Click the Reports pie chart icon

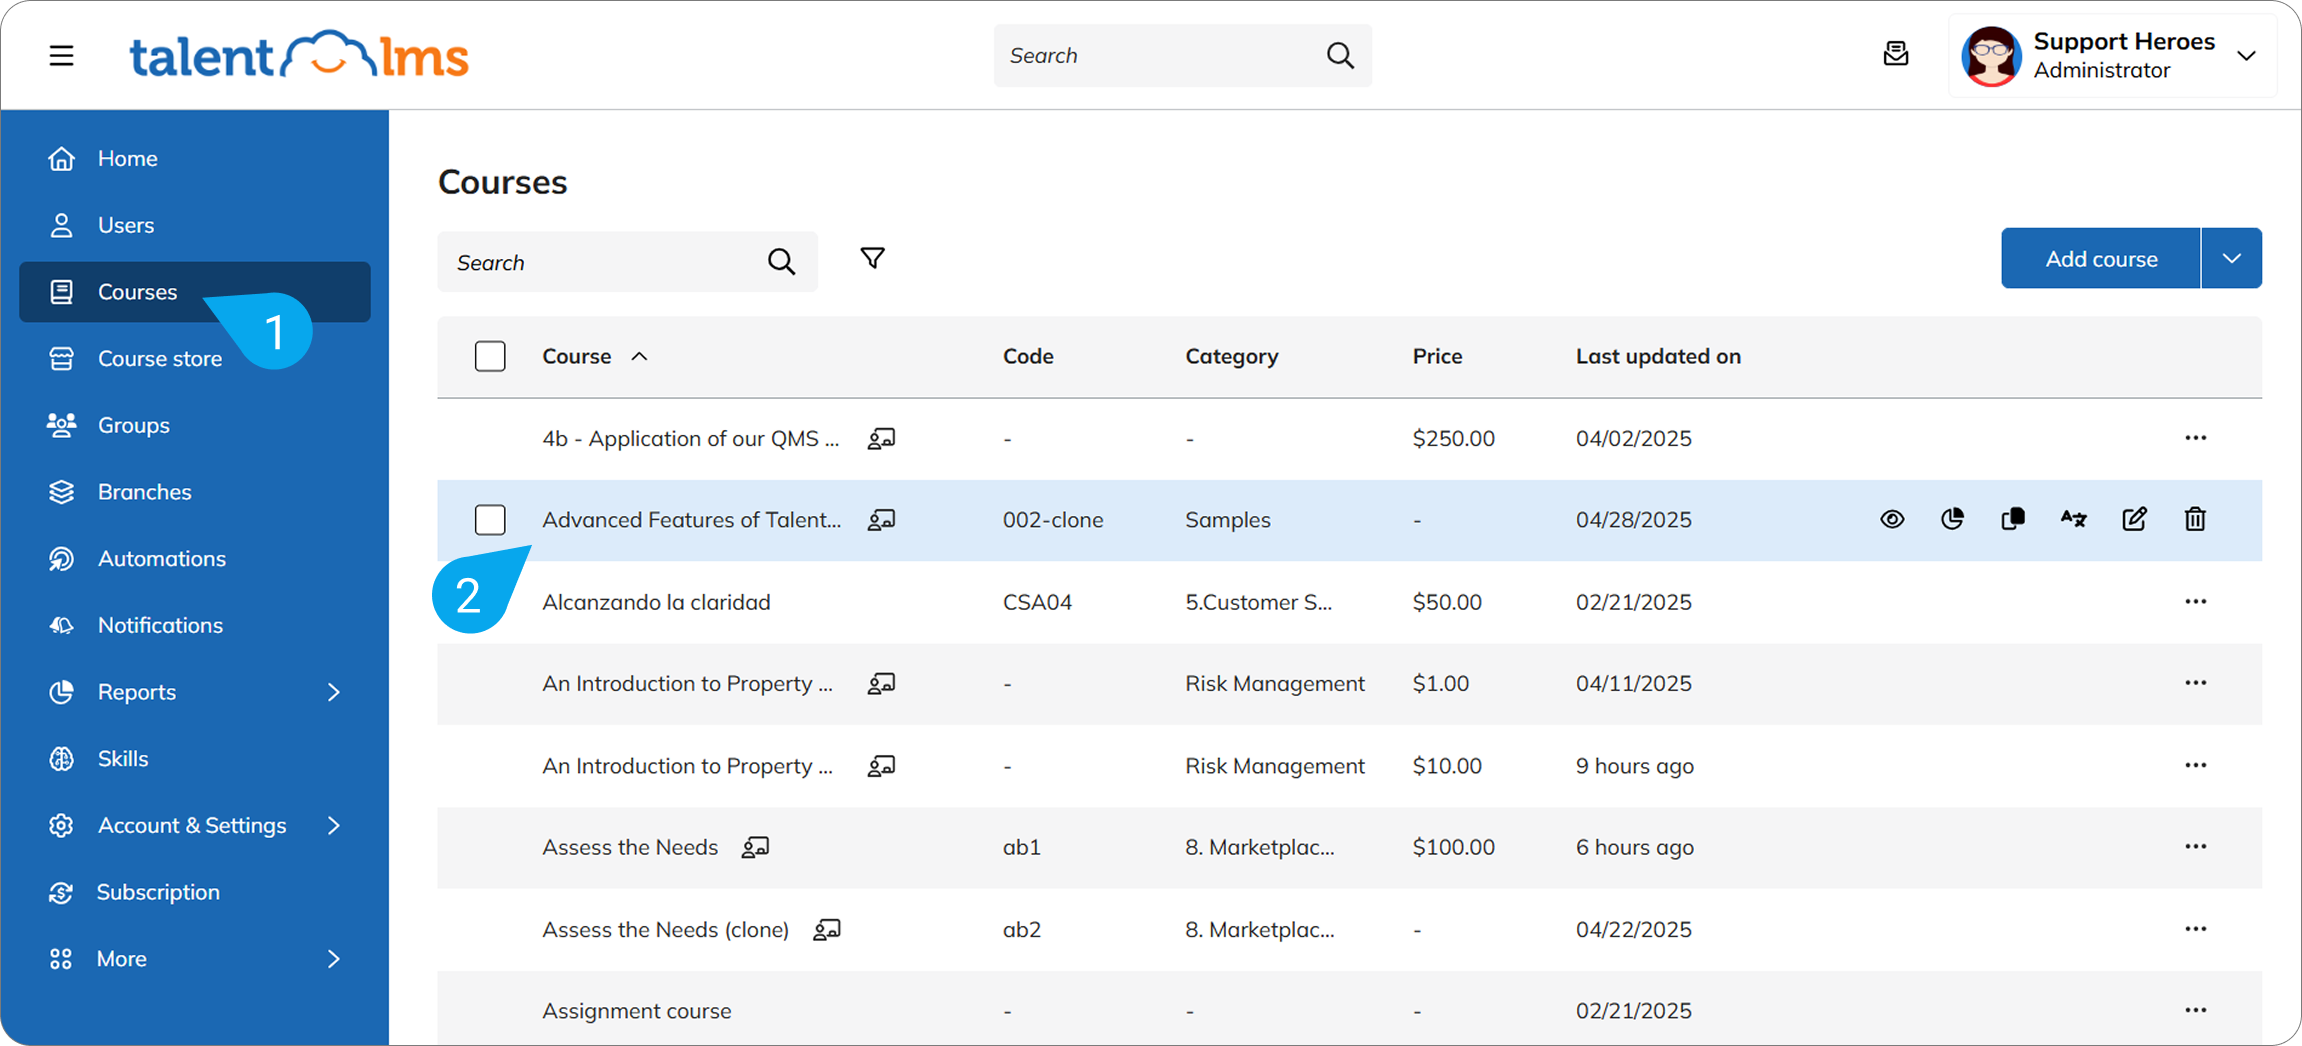(61, 692)
